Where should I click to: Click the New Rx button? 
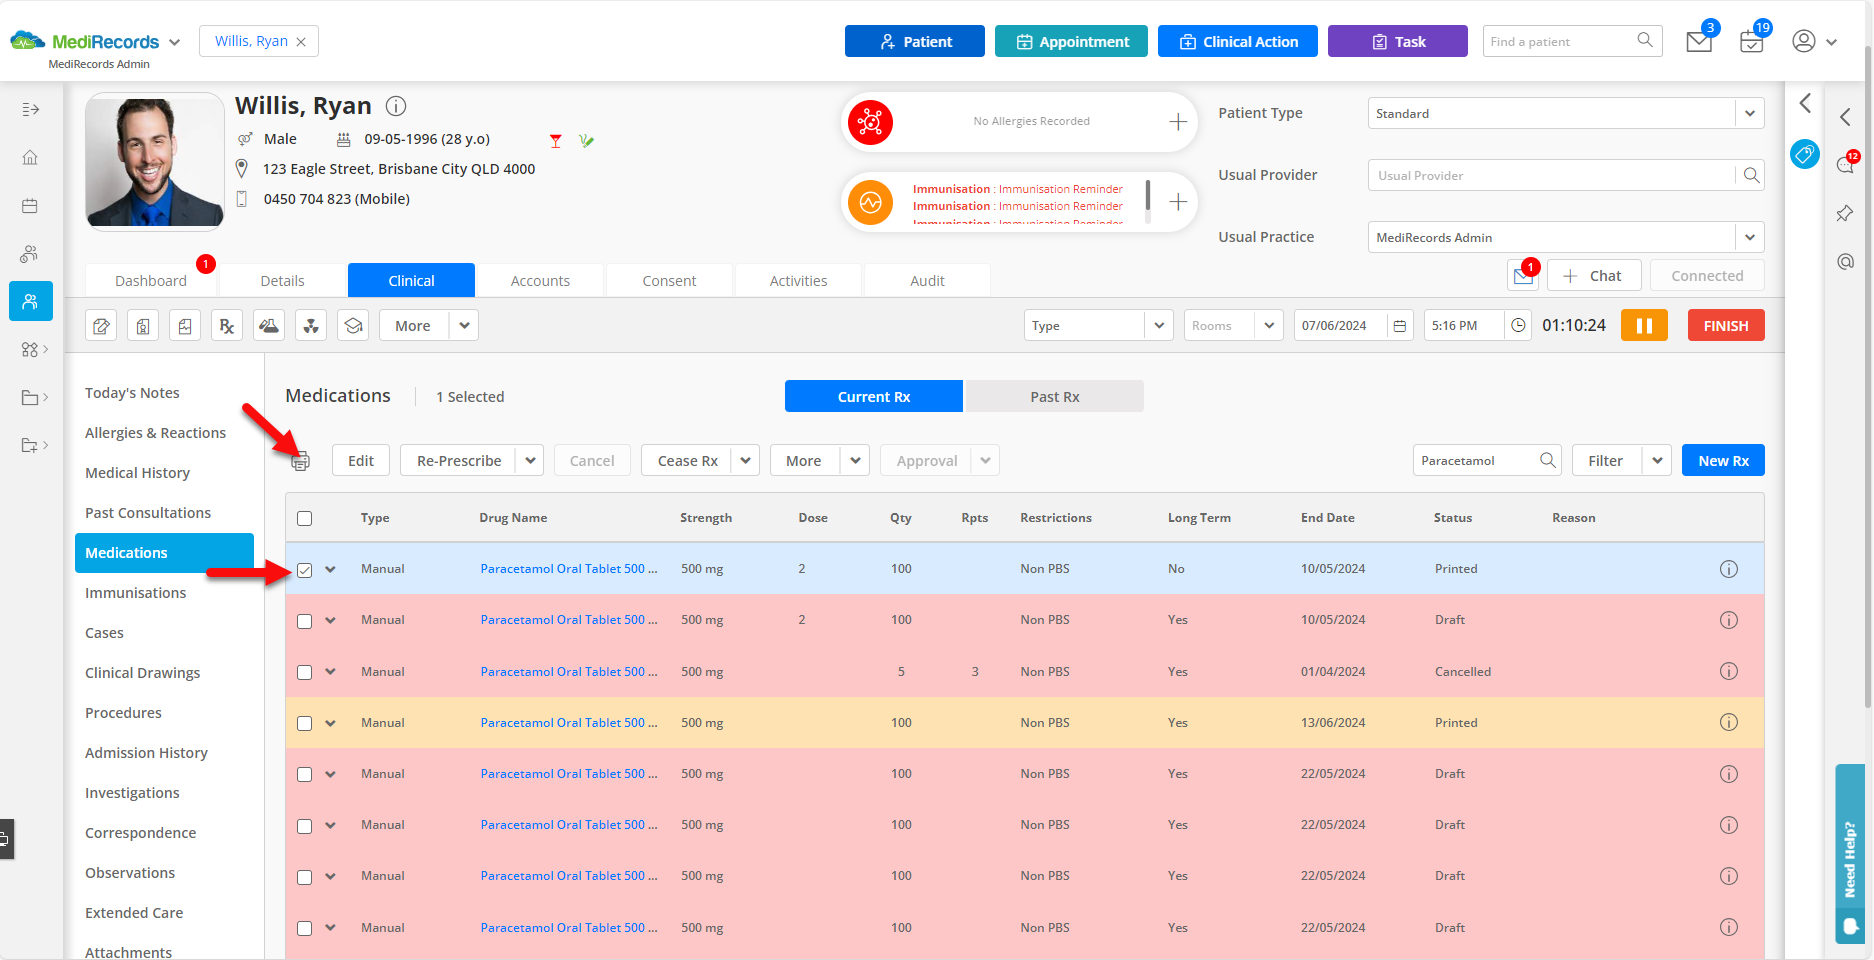1723,461
